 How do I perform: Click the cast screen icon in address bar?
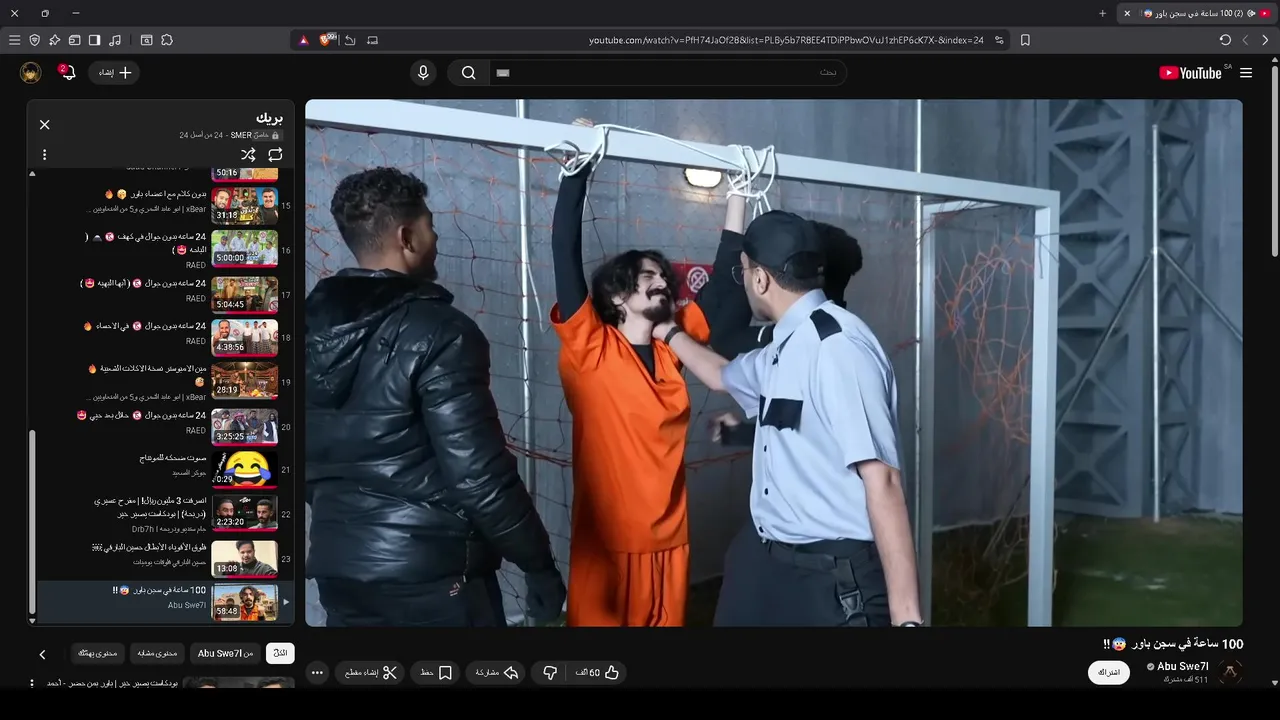[x=373, y=40]
